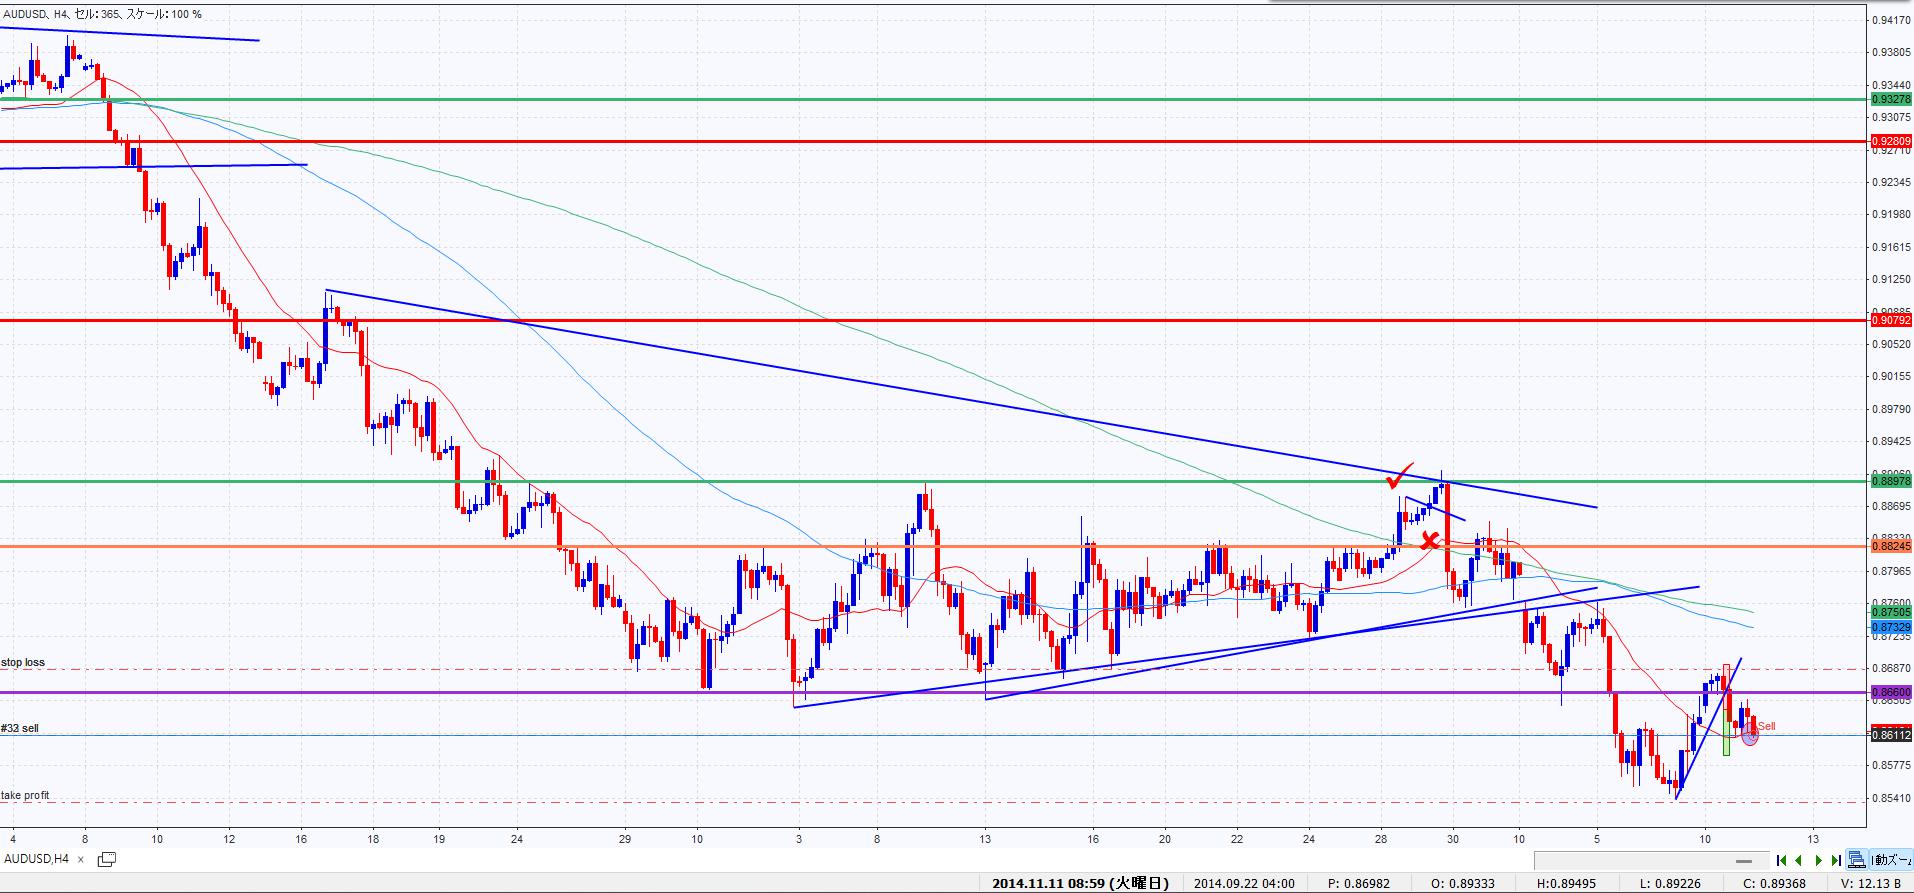This screenshot has height=893, width=1914.
Task: Click the current price 0.86112 label
Action: [x=1890, y=735]
